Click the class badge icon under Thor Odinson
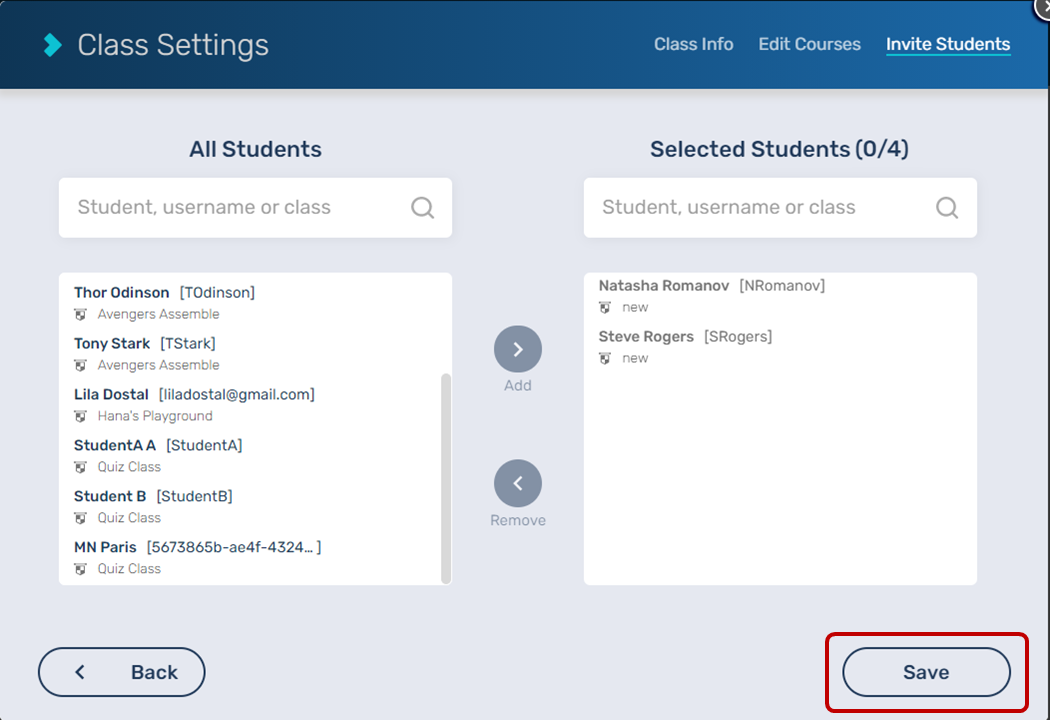Viewport: 1050px width, 720px height. [x=81, y=315]
